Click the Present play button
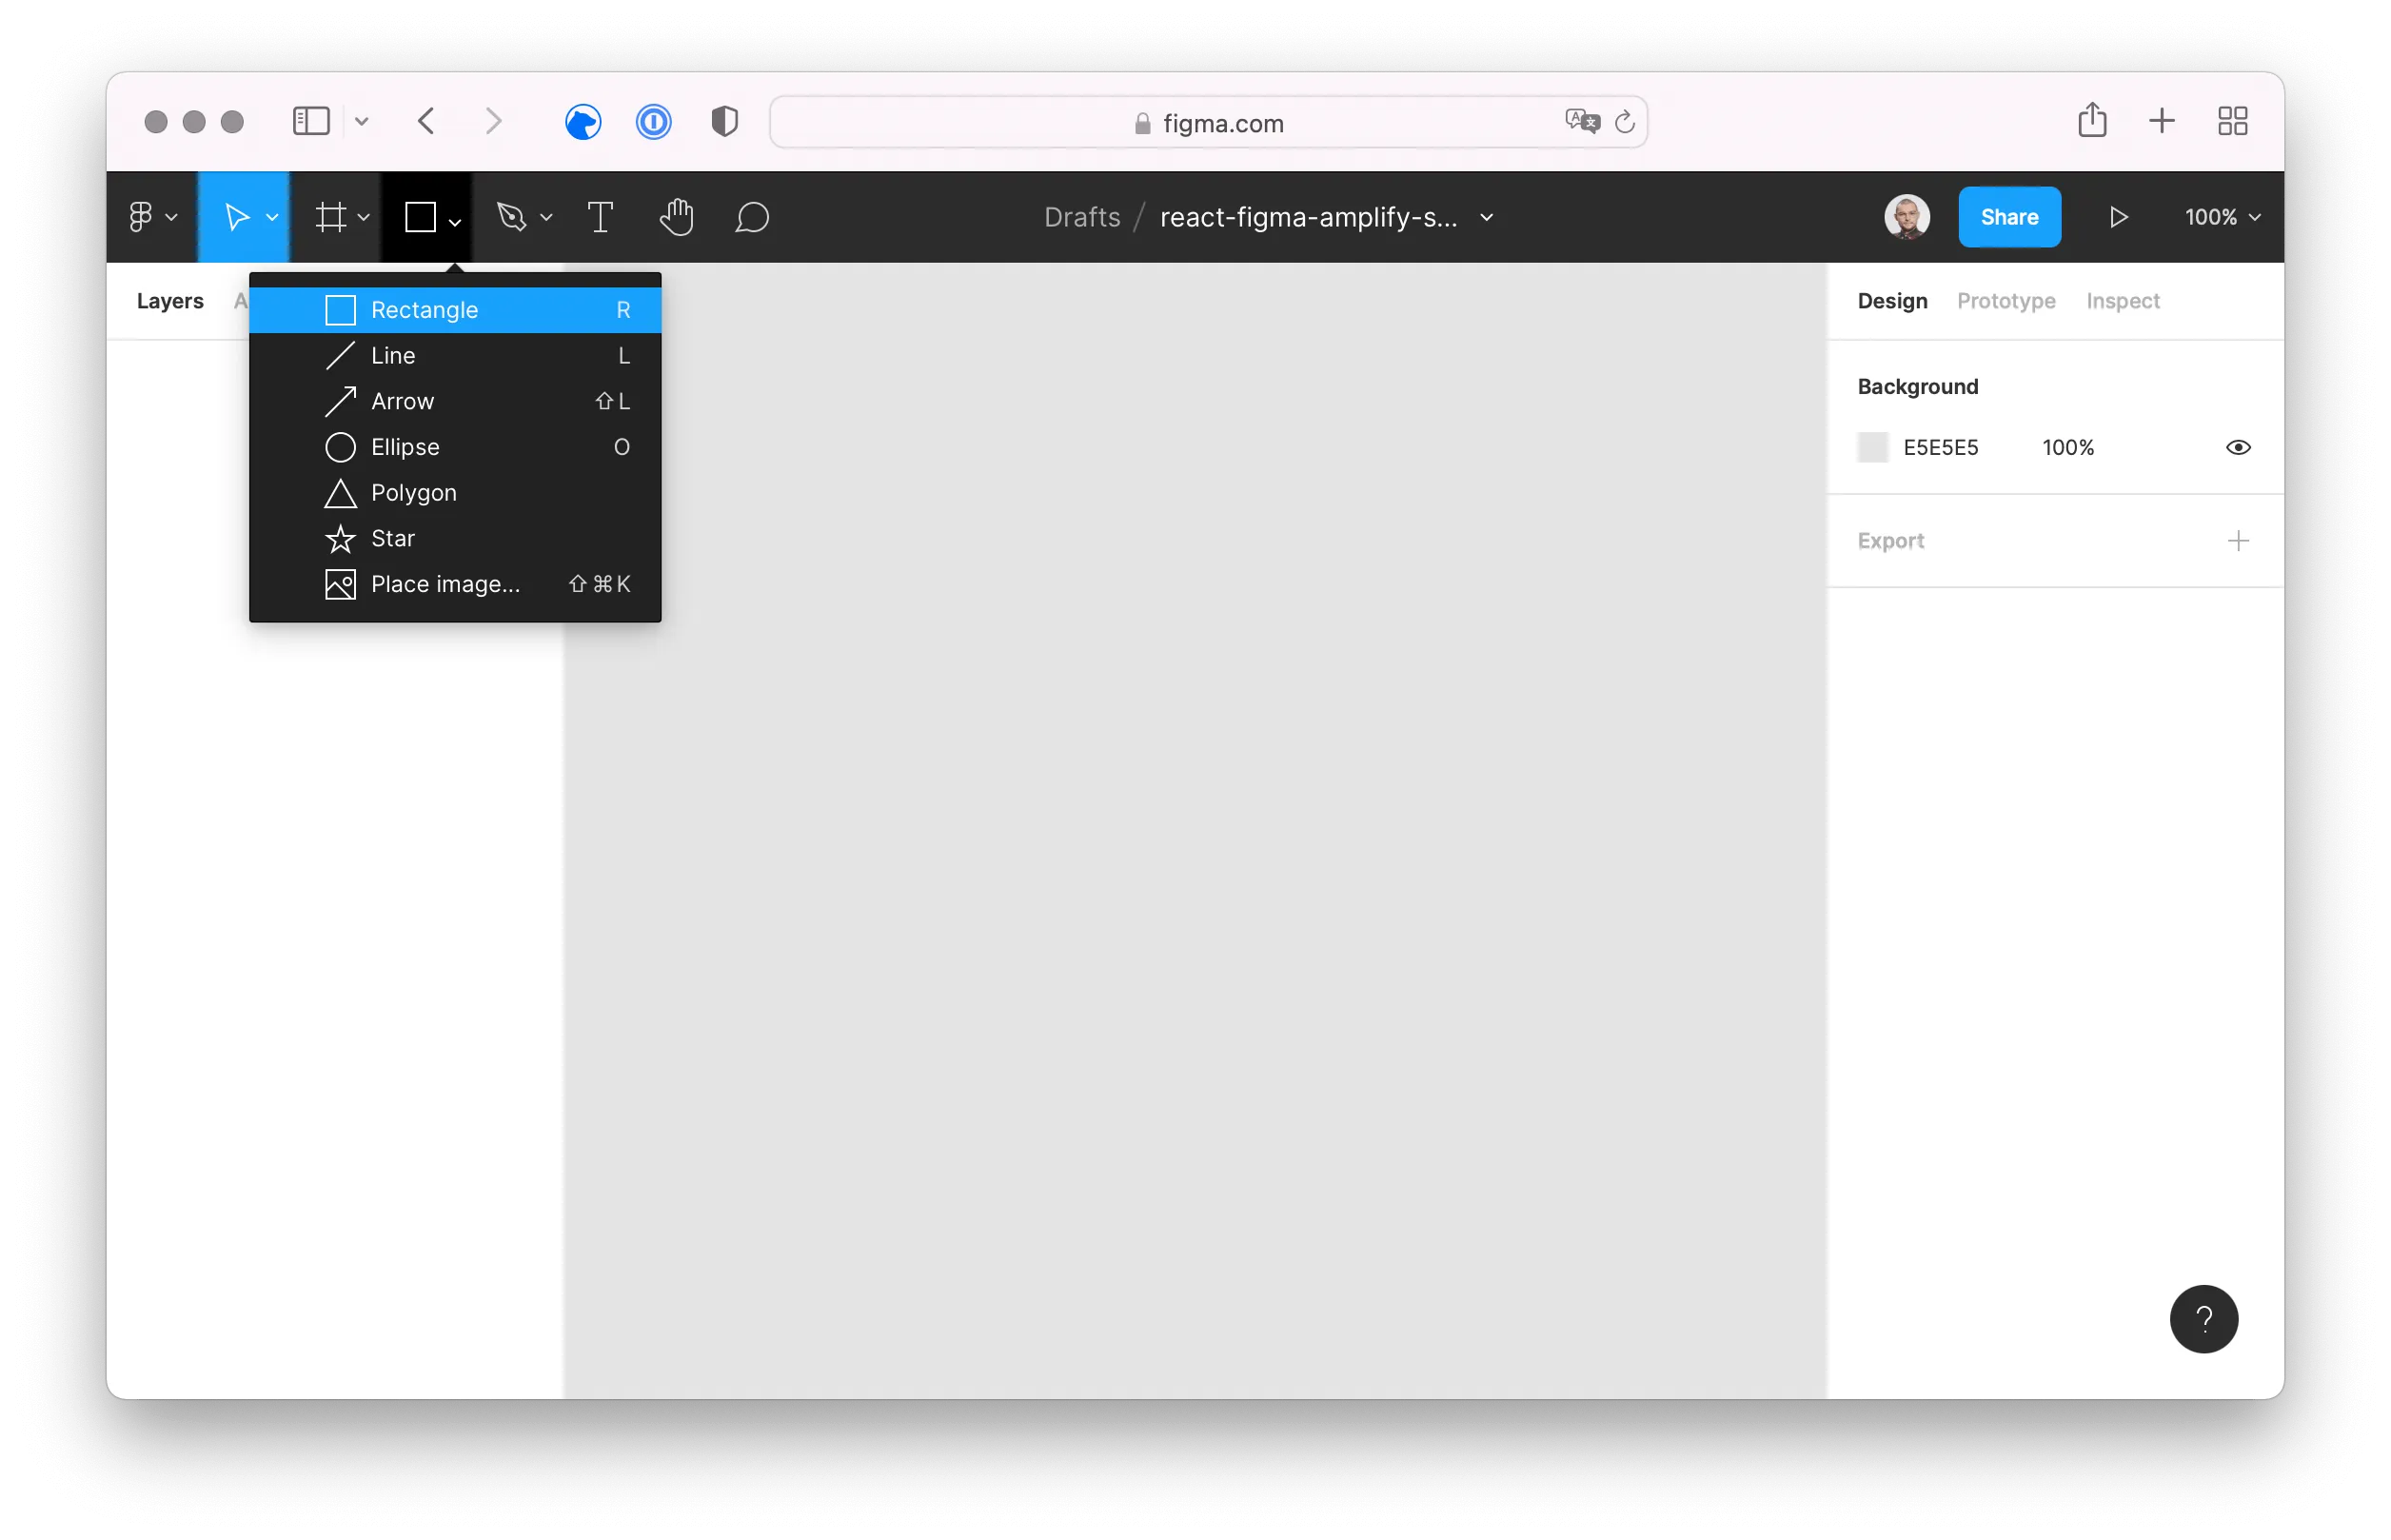This screenshot has height=1540, width=2391. 2118,217
